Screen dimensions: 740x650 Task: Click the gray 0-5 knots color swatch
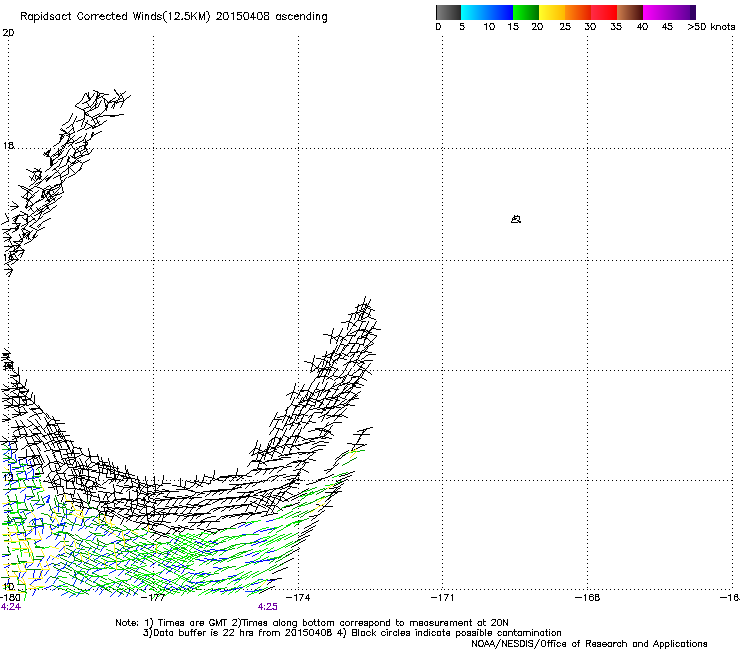pos(448,12)
